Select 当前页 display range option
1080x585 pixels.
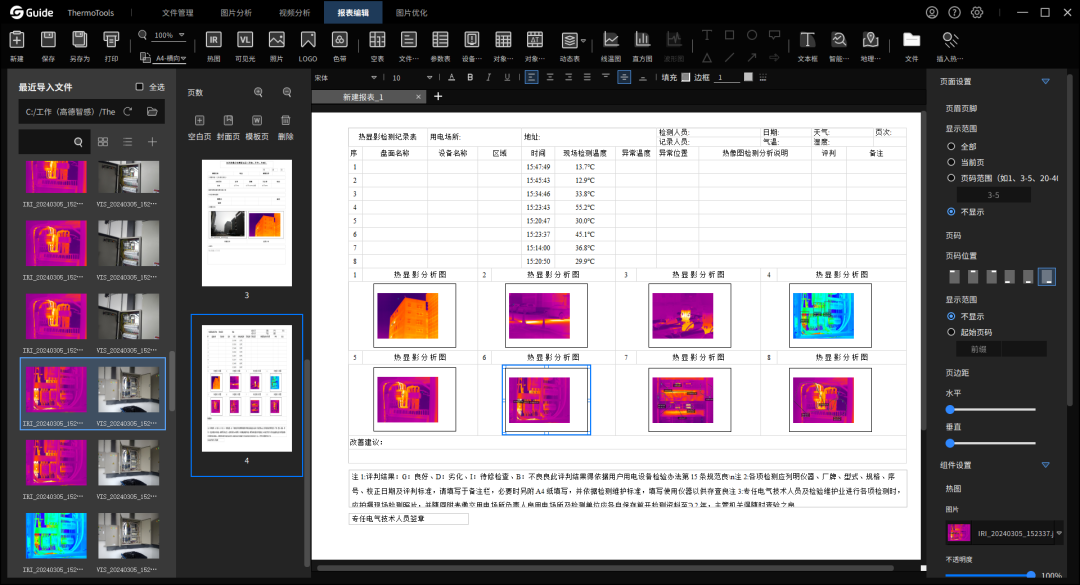(x=951, y=162)
